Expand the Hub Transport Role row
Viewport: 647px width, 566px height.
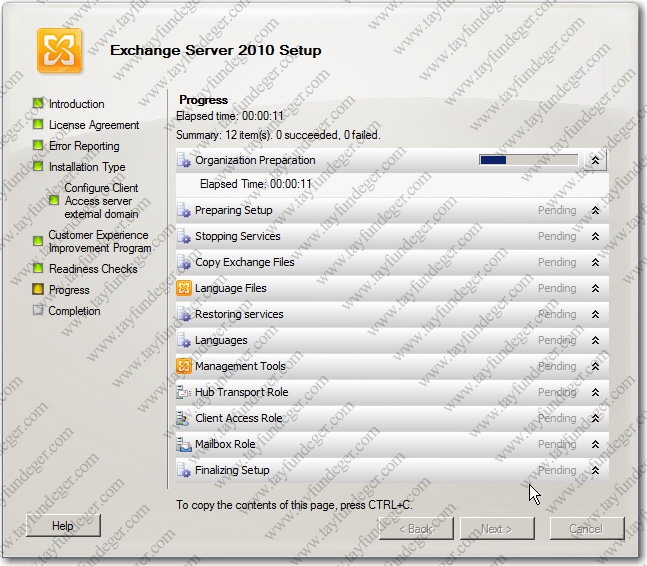click(595, 392)
